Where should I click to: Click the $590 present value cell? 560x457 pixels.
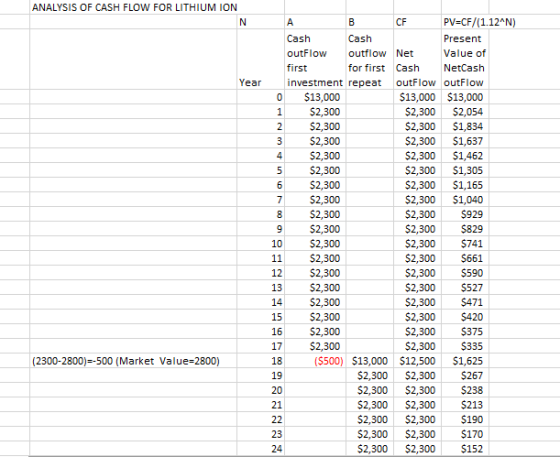[x=465, y=273]
